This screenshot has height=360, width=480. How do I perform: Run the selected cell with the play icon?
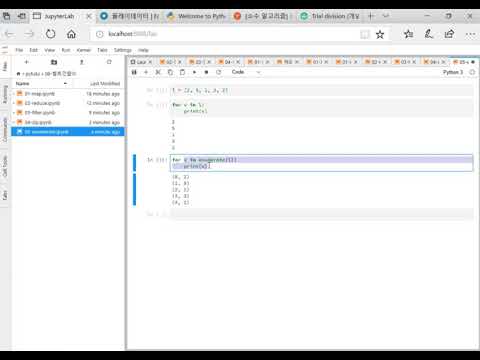click(x=194, y=72)
